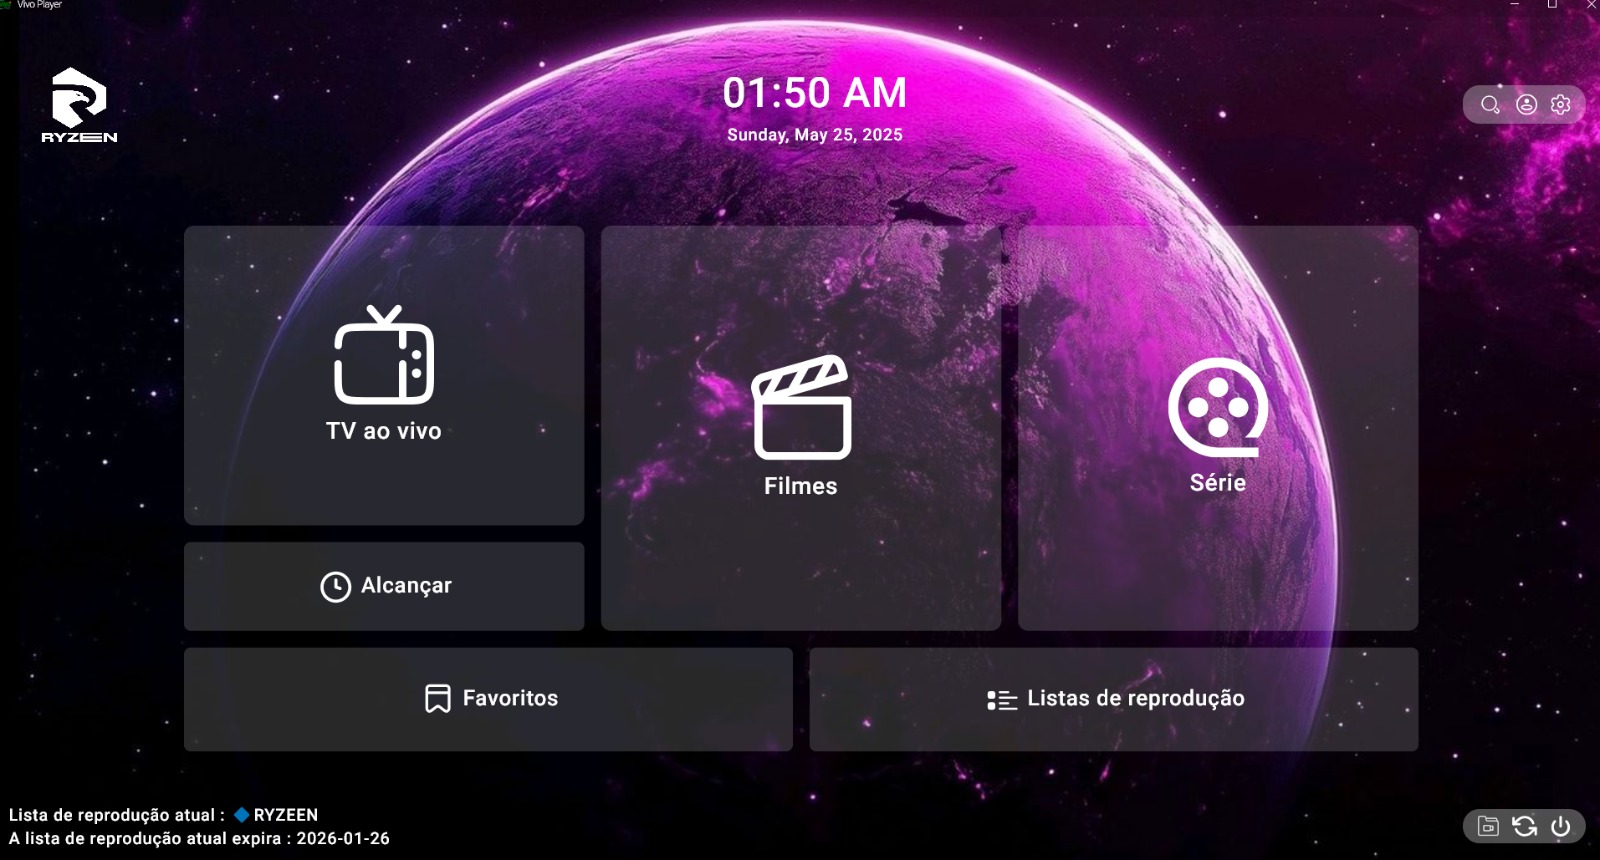Click the video folder recordings icon
1600x860 pixels.
click(1488, 826)
